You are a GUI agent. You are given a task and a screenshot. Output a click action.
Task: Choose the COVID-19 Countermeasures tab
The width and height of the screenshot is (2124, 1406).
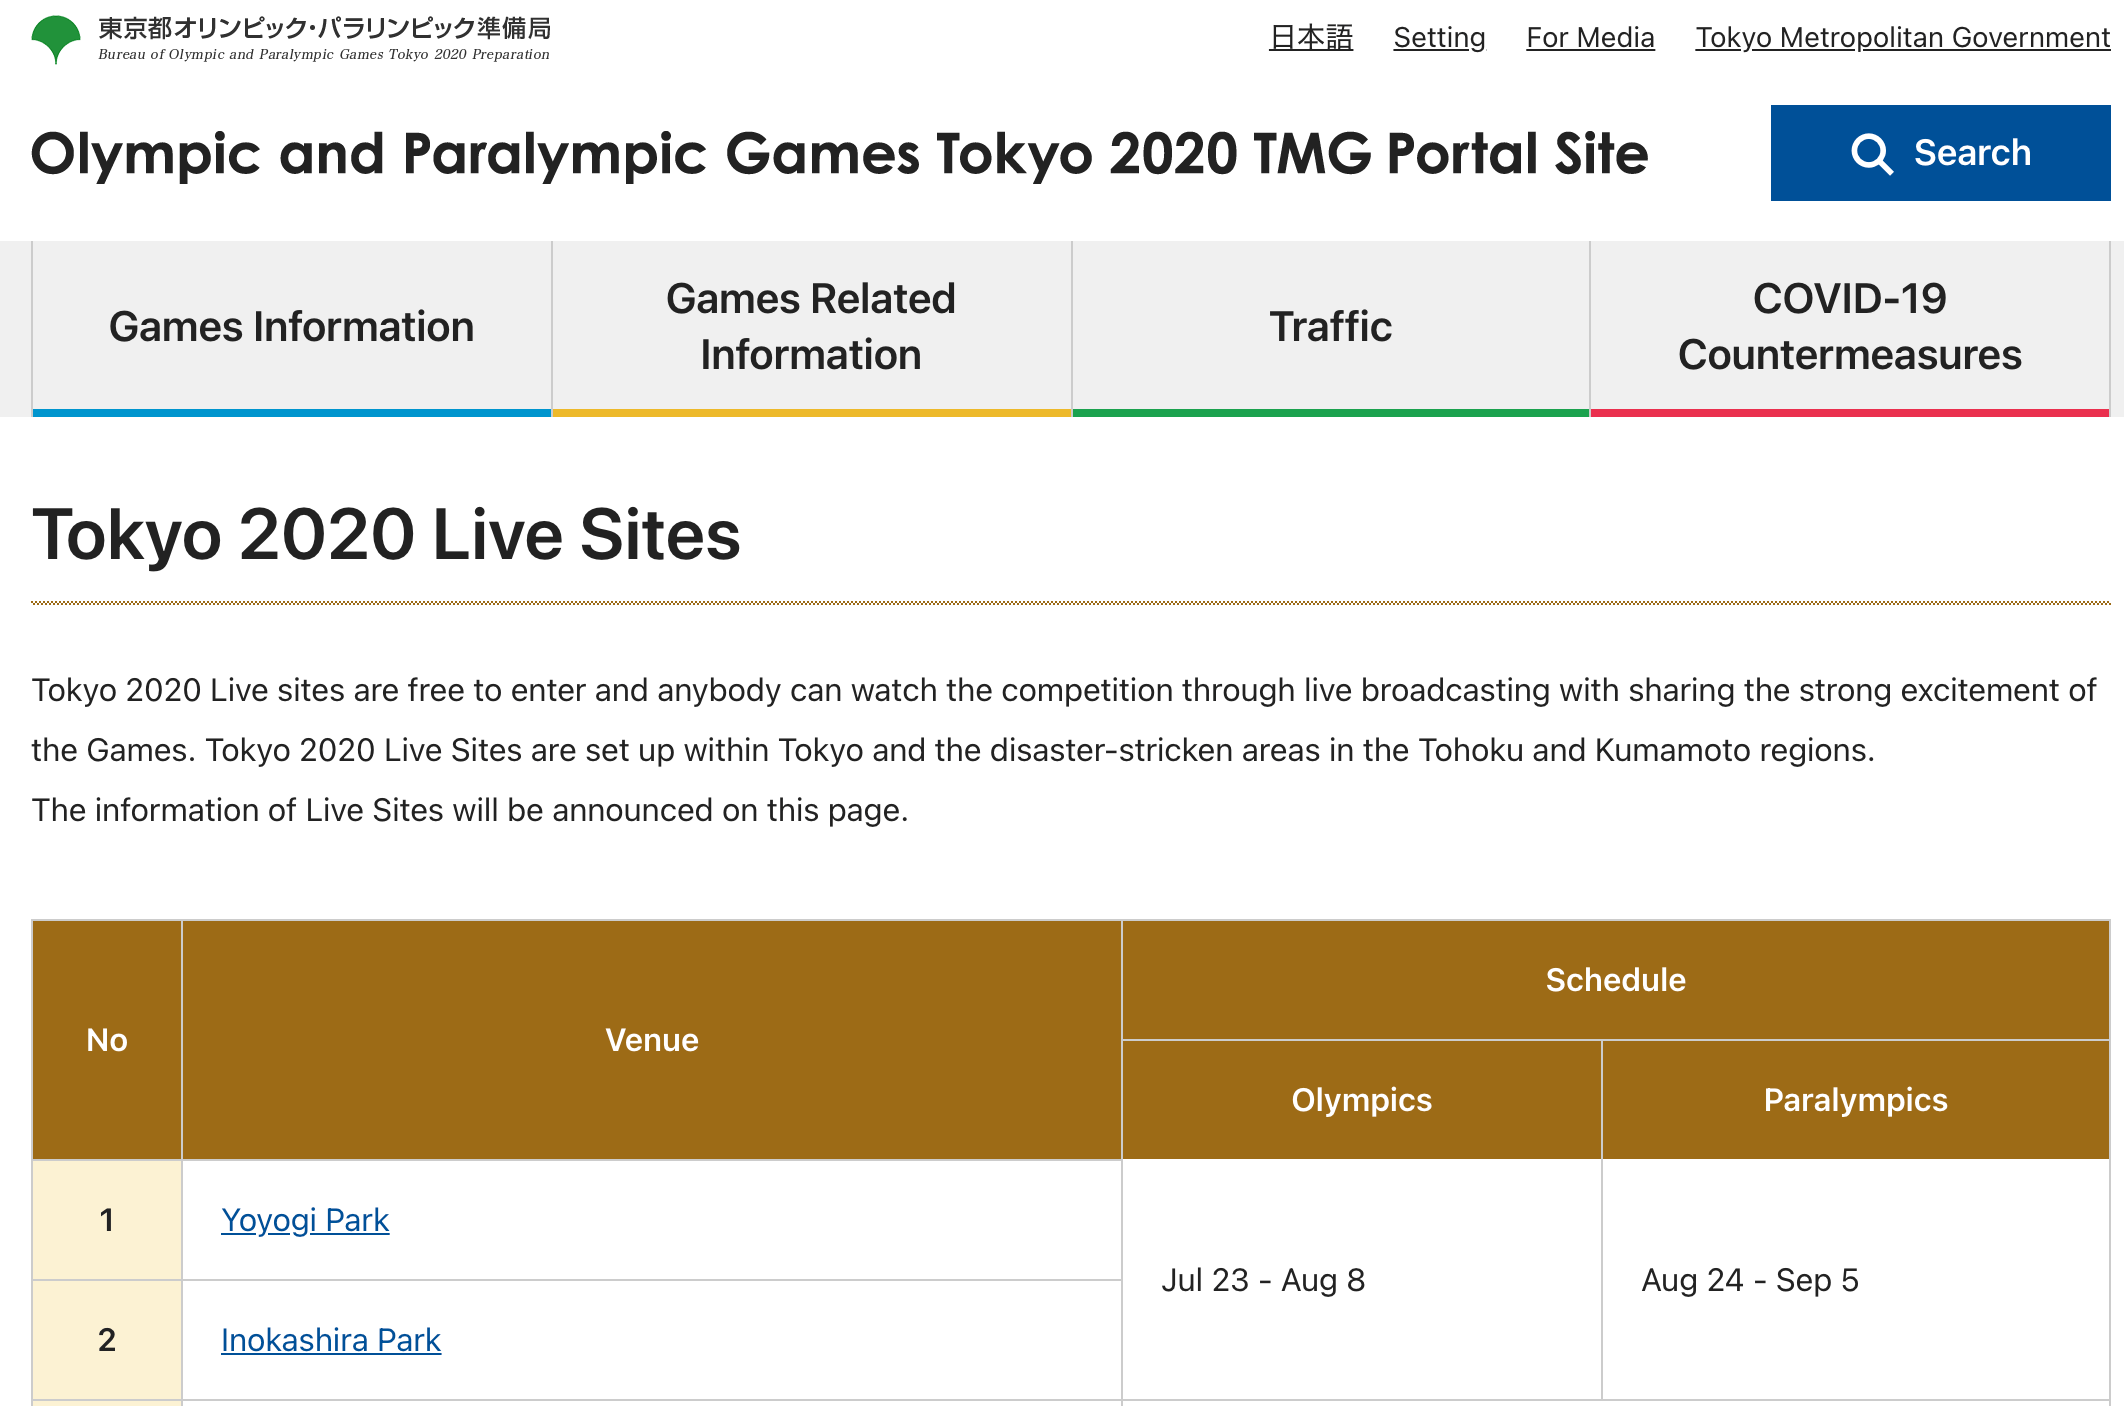[x=1849, y=327]
